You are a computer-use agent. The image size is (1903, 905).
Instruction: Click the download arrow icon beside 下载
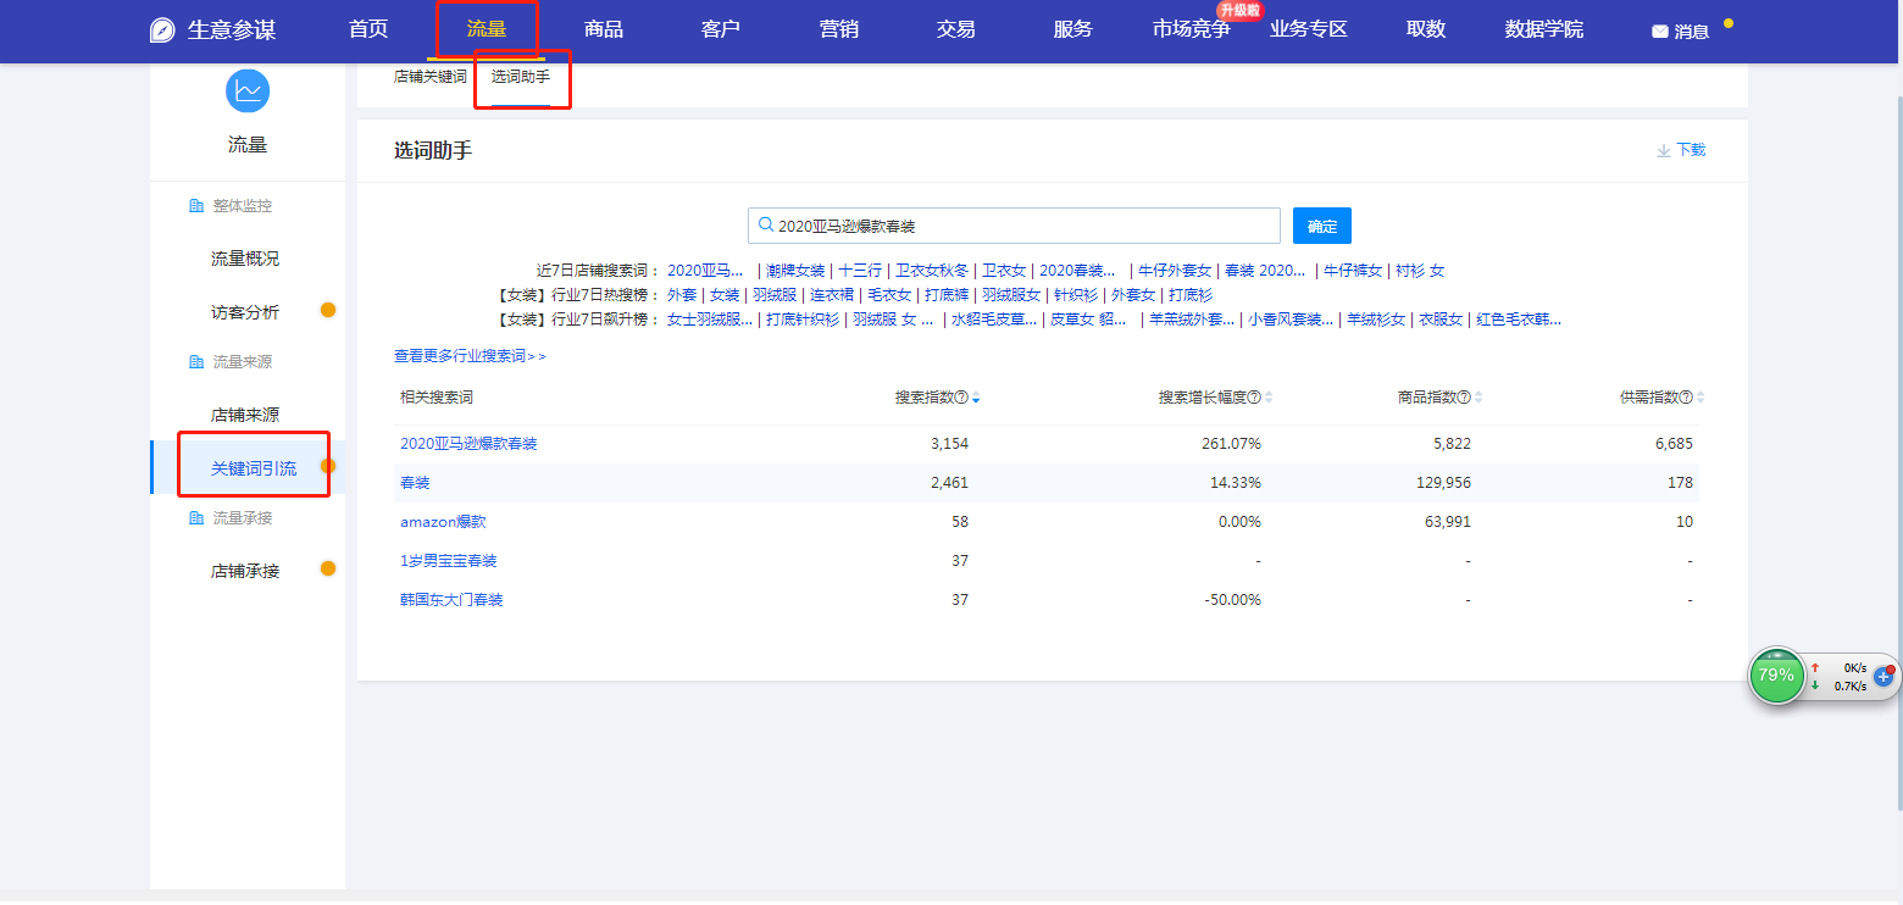tap(1663, 151)
